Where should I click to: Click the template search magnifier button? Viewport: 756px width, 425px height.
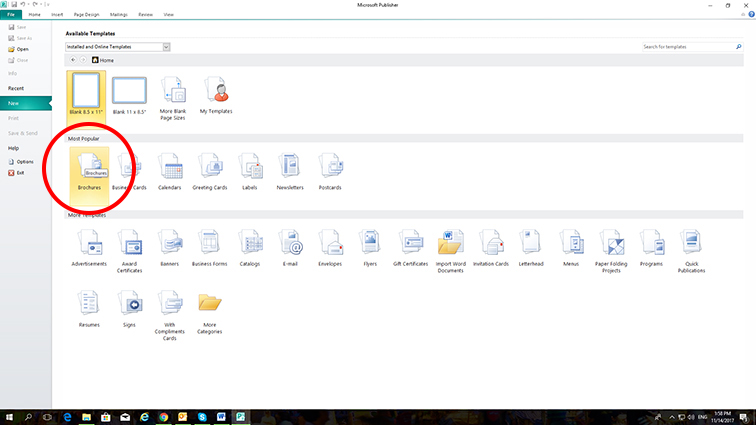click(739, 47)
